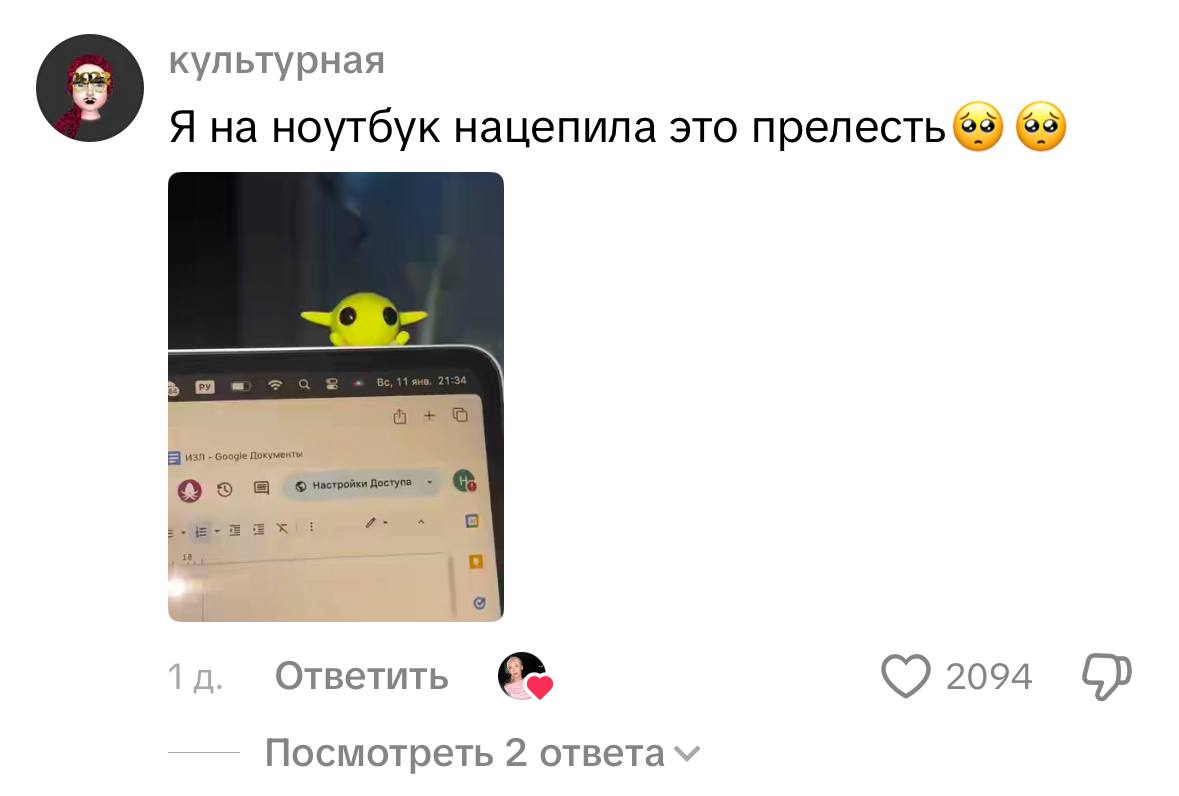1179x796 pixels.
Task: Open the attached laptop photo
Action: [335, 397]
